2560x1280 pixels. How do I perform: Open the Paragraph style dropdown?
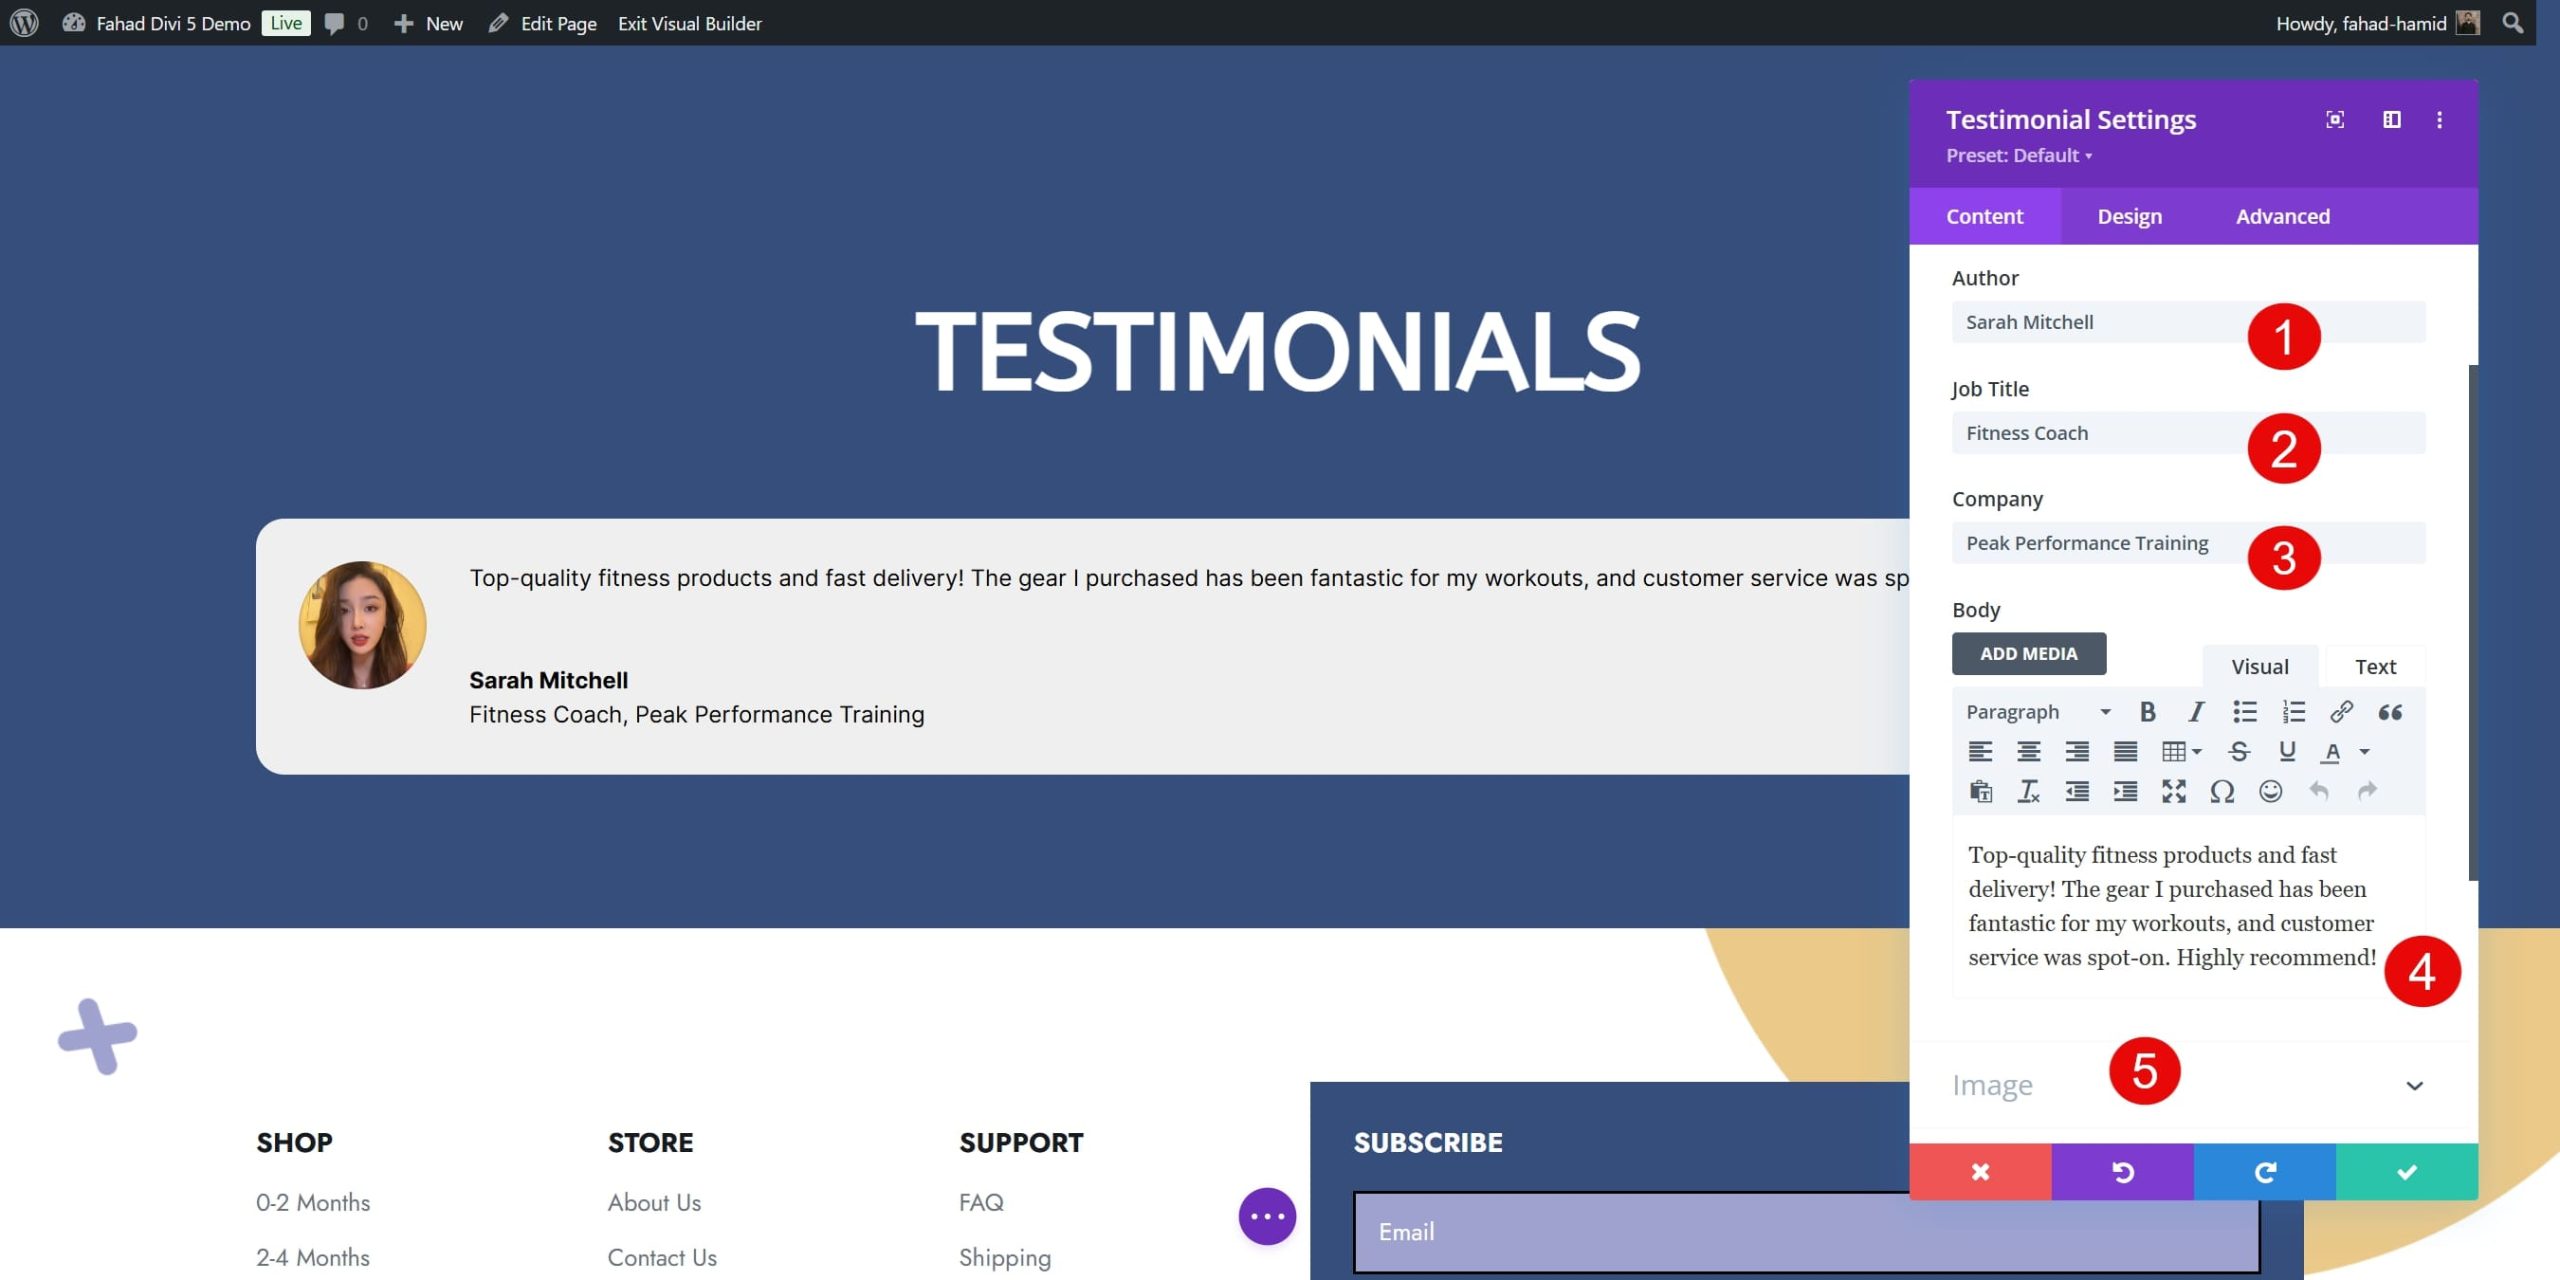coord(2034,710)
